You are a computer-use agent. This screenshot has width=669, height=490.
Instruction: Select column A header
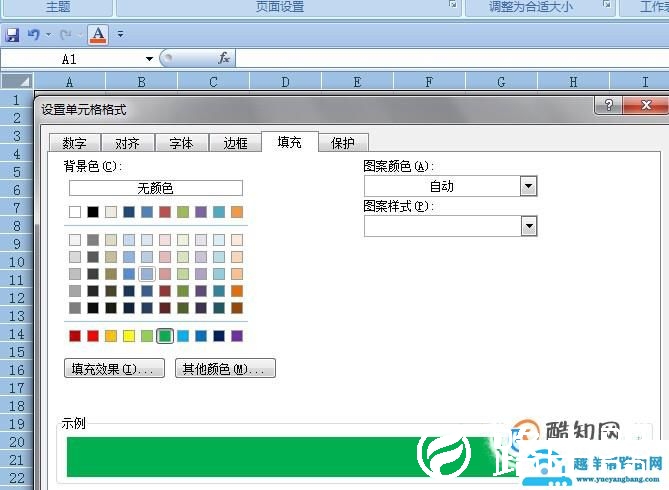click(70, 82)
